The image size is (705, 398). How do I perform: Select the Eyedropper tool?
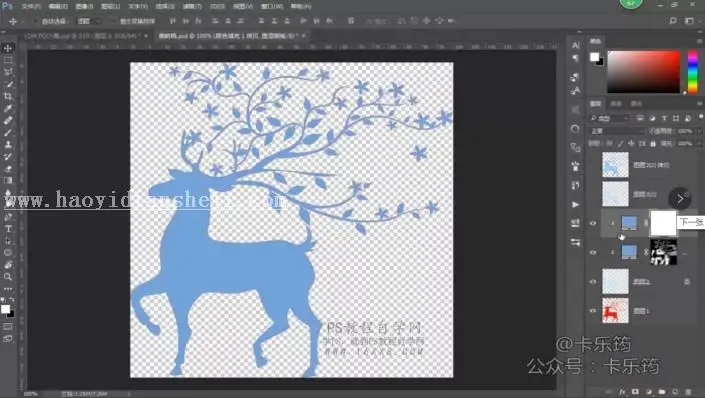point(8,108)
